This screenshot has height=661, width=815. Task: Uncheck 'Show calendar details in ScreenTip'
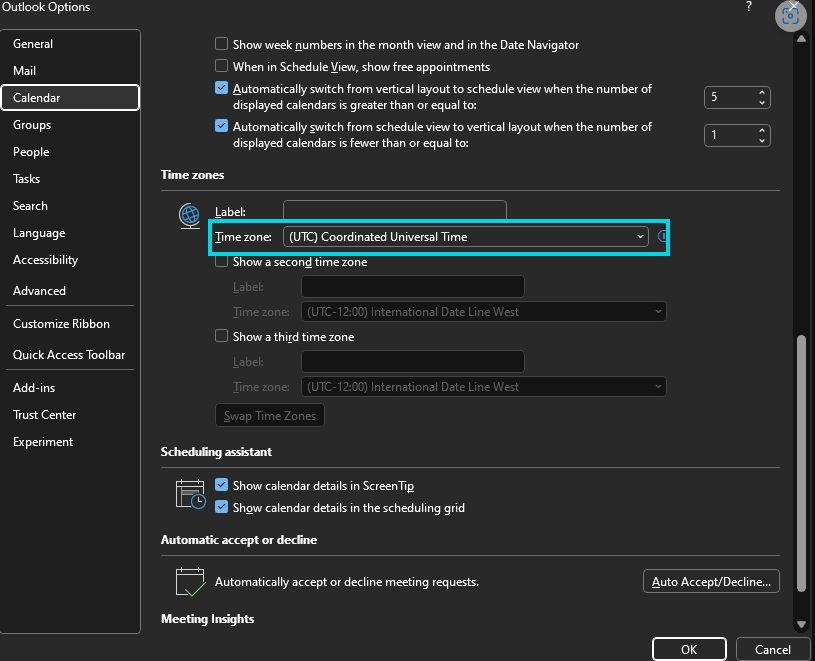(221, 485)
